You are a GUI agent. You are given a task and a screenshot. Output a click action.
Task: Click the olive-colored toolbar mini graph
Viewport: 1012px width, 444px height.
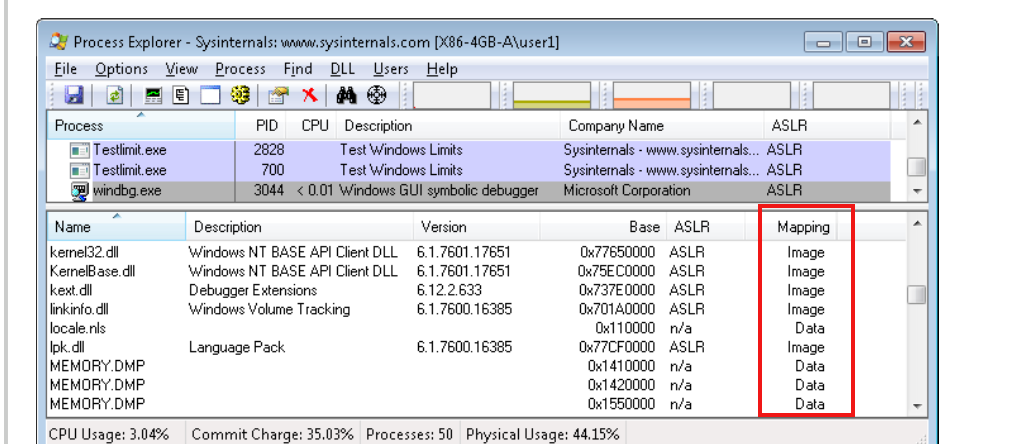tap(552, 96)
